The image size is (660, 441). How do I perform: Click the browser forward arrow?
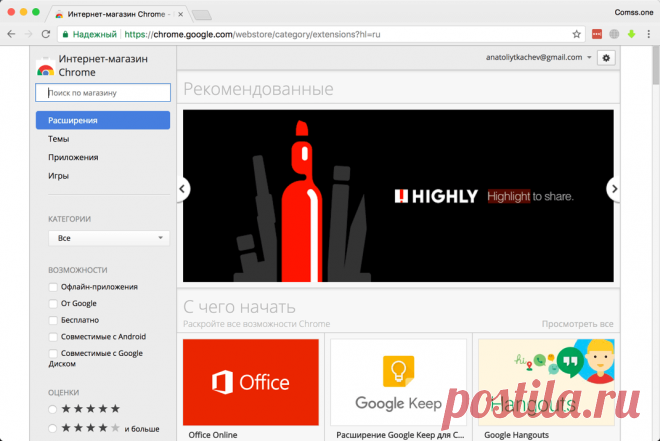click(29, 34)
